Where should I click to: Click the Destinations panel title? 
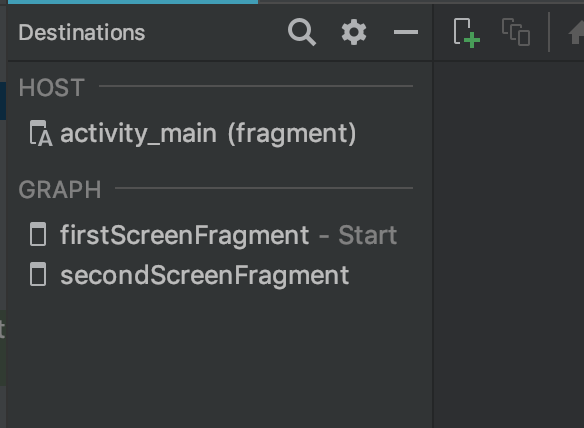(x=82, y=32)
